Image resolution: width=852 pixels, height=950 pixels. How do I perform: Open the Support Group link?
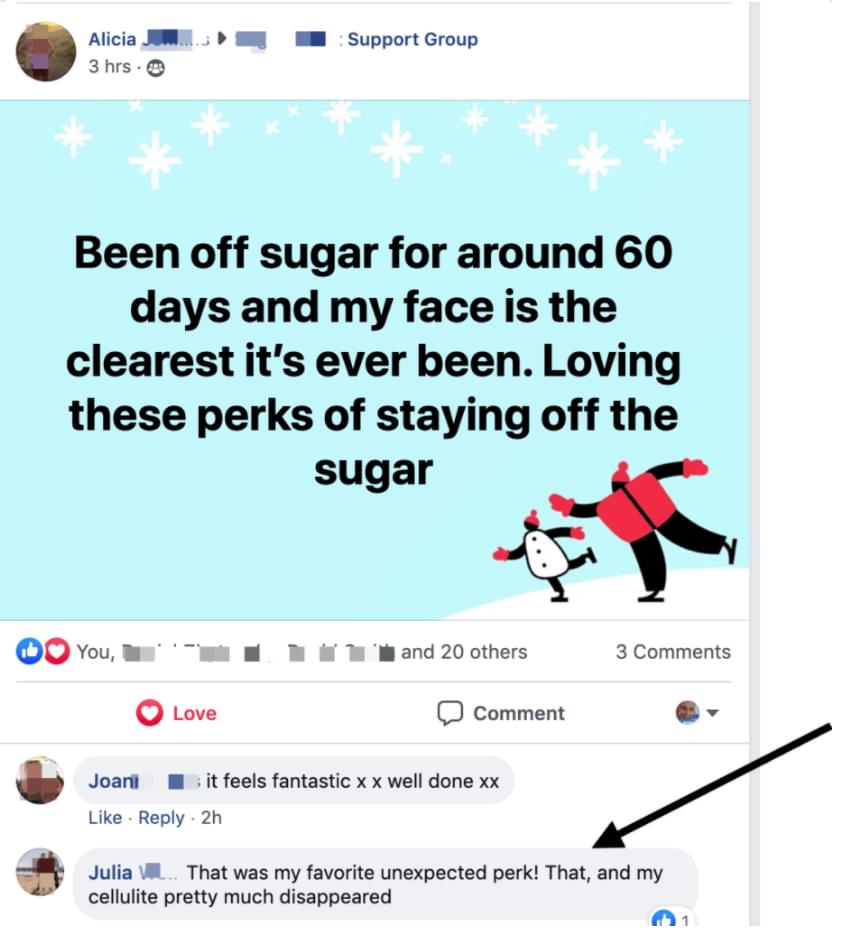tap(412, 40)
